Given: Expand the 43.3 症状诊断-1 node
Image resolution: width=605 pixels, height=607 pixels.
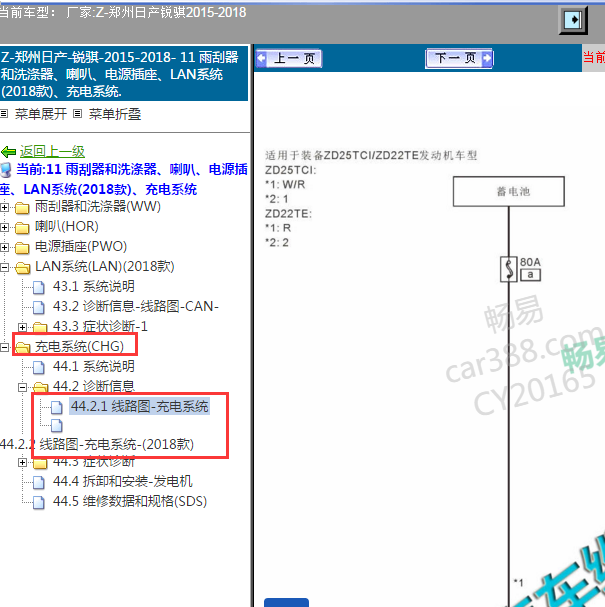Looking at the screenshot, I should 22,327.
